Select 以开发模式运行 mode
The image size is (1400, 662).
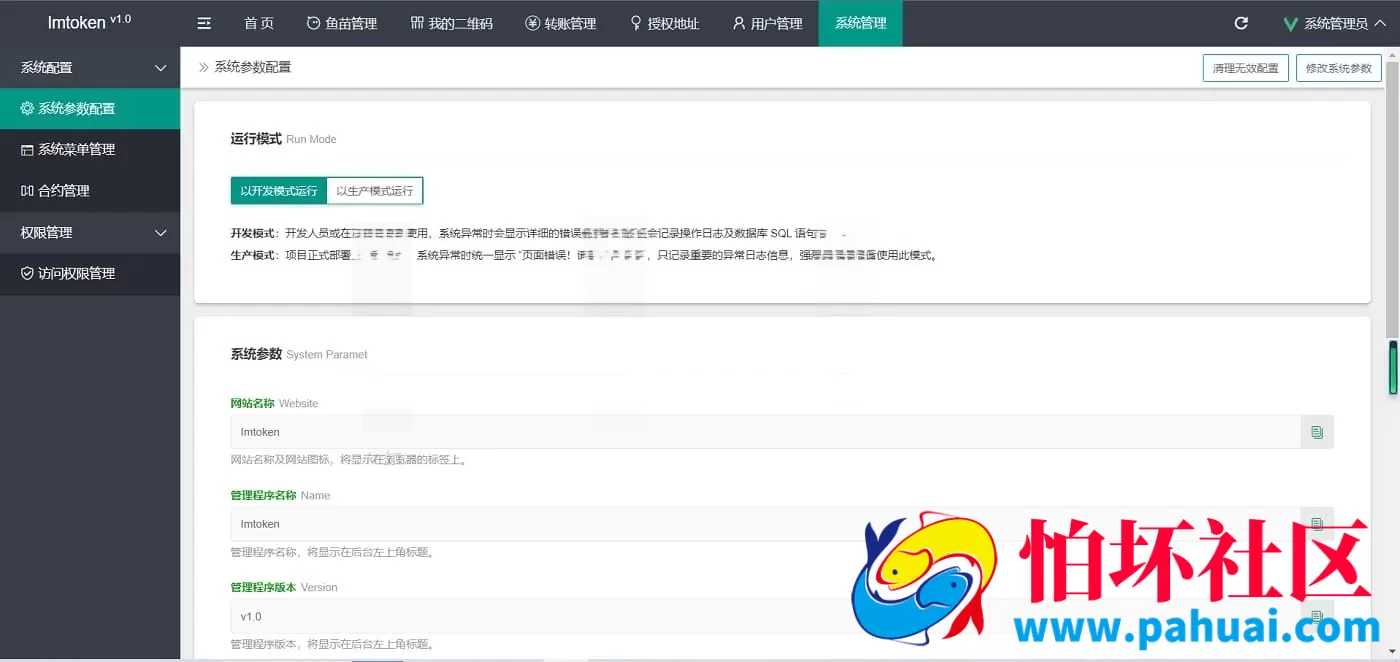click(278, 190)
